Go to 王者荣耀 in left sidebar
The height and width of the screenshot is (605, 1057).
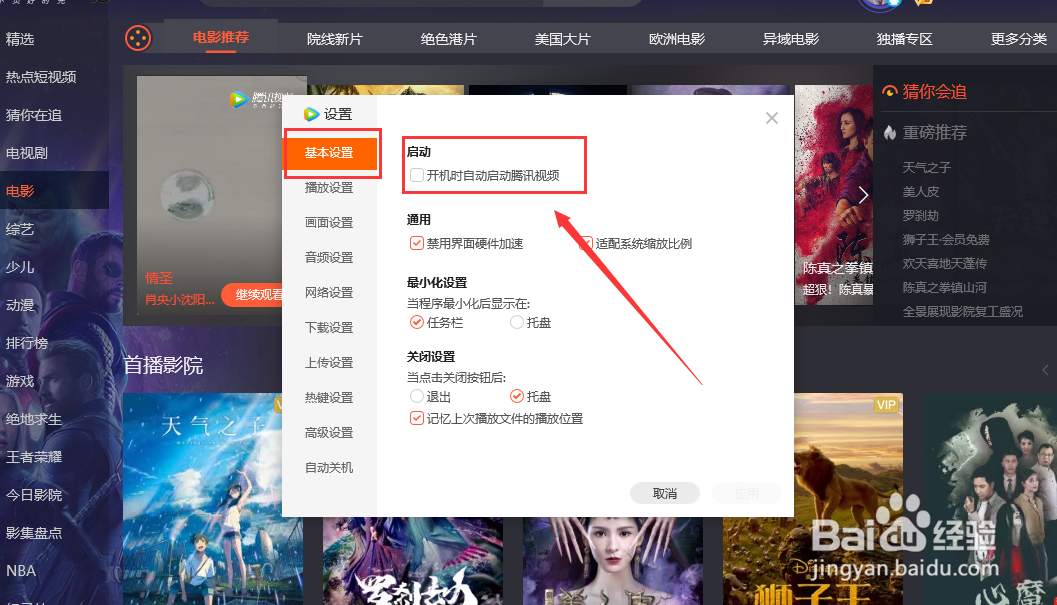(34, 457)
